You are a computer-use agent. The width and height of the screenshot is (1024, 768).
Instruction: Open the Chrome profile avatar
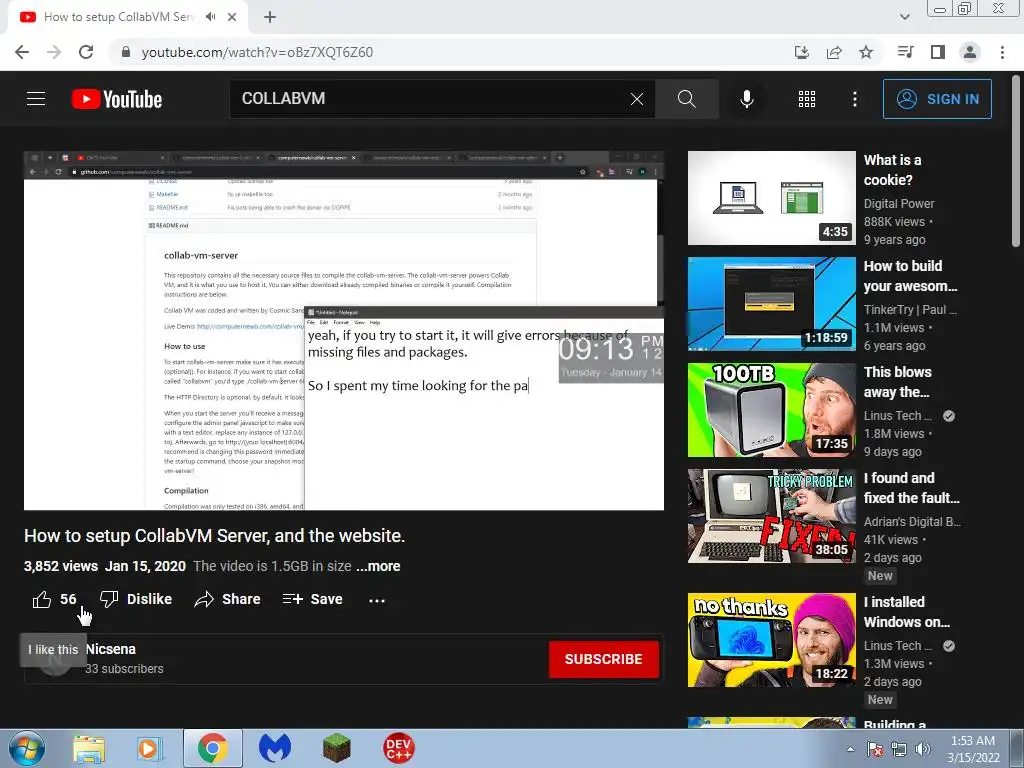click(970, 52)
